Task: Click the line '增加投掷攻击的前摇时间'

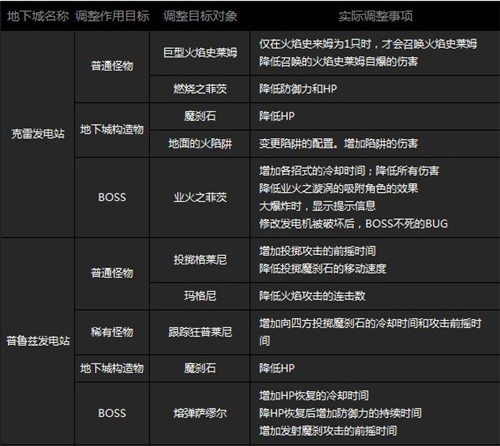Action: click(x=317, y=251)
